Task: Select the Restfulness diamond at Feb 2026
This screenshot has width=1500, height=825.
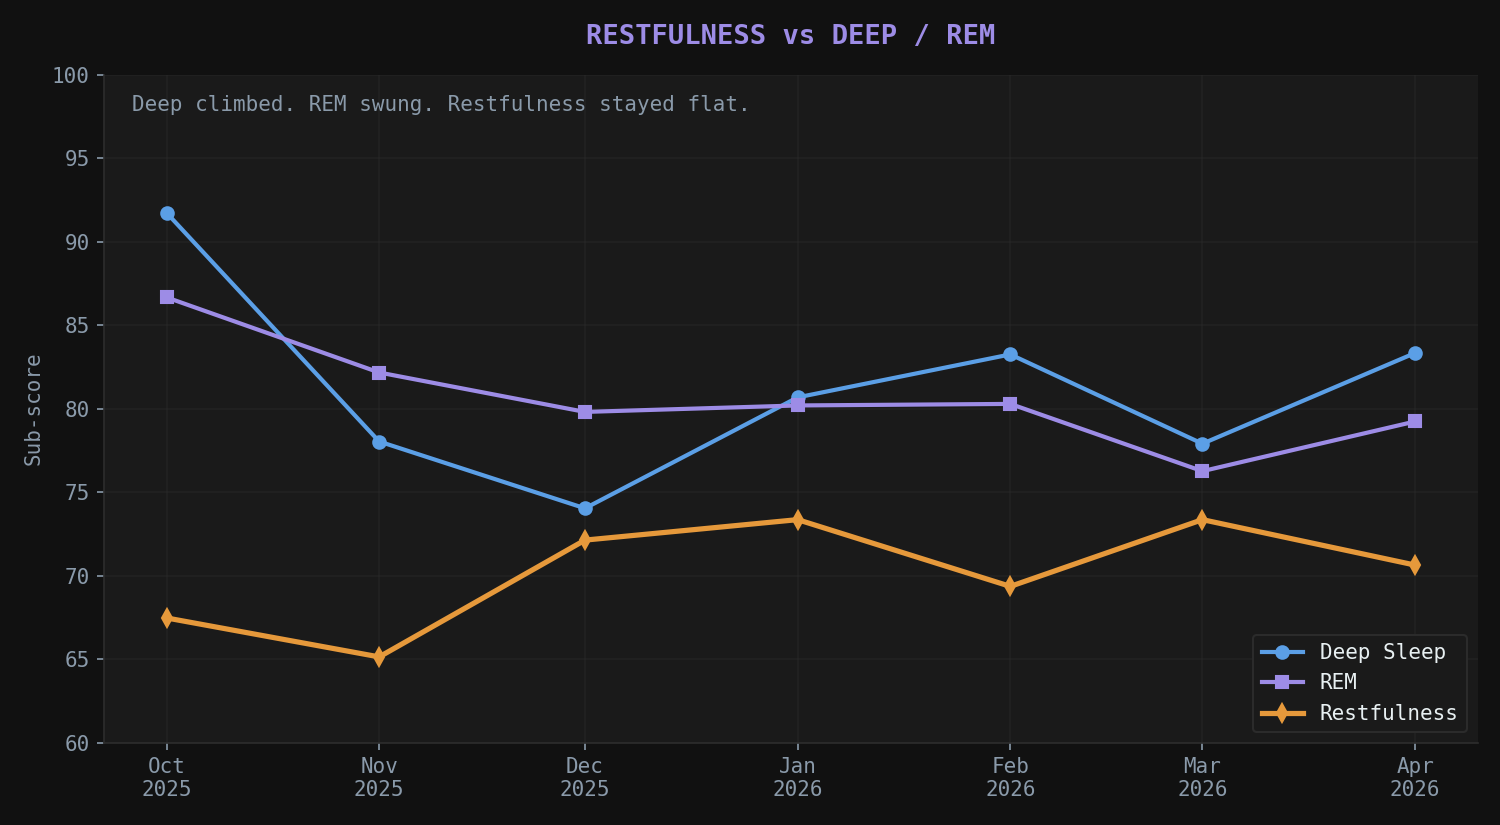Action: (1010, 586)
